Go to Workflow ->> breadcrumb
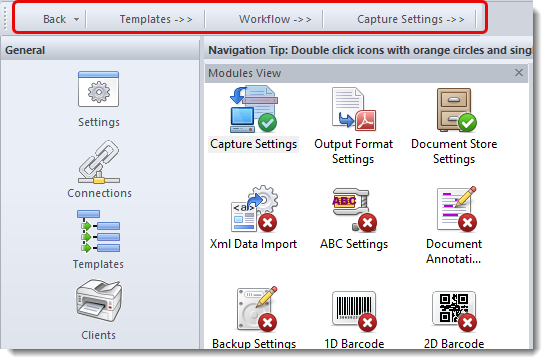Image resolution: width=548 pixels, height=364 pixels. pos(275,19)
